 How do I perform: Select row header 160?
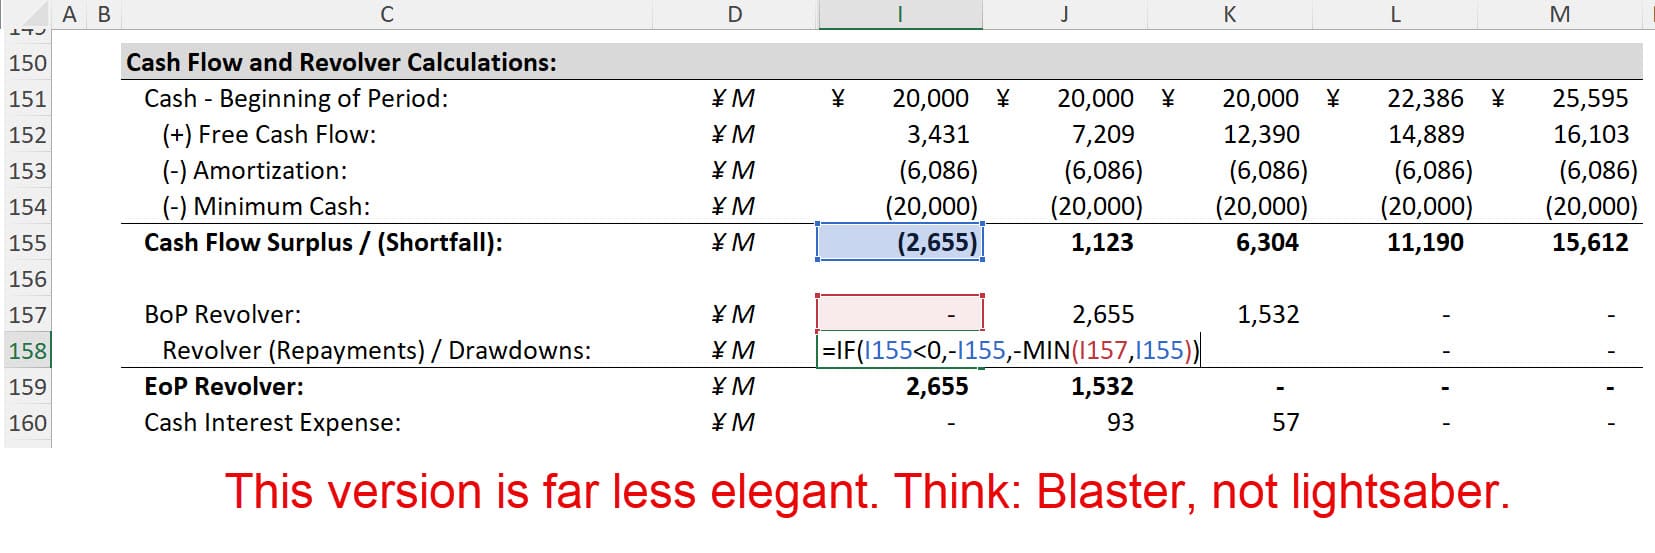27,423
